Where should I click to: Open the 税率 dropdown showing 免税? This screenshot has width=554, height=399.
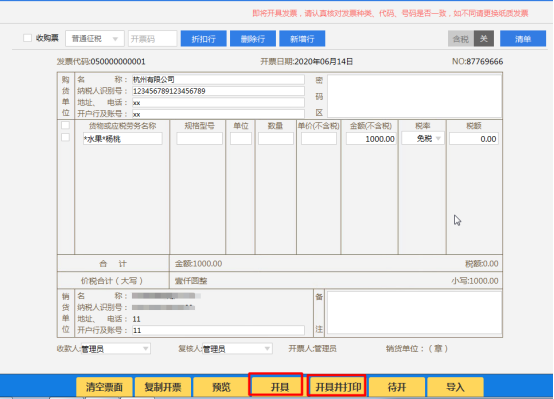tap(423, 139)
